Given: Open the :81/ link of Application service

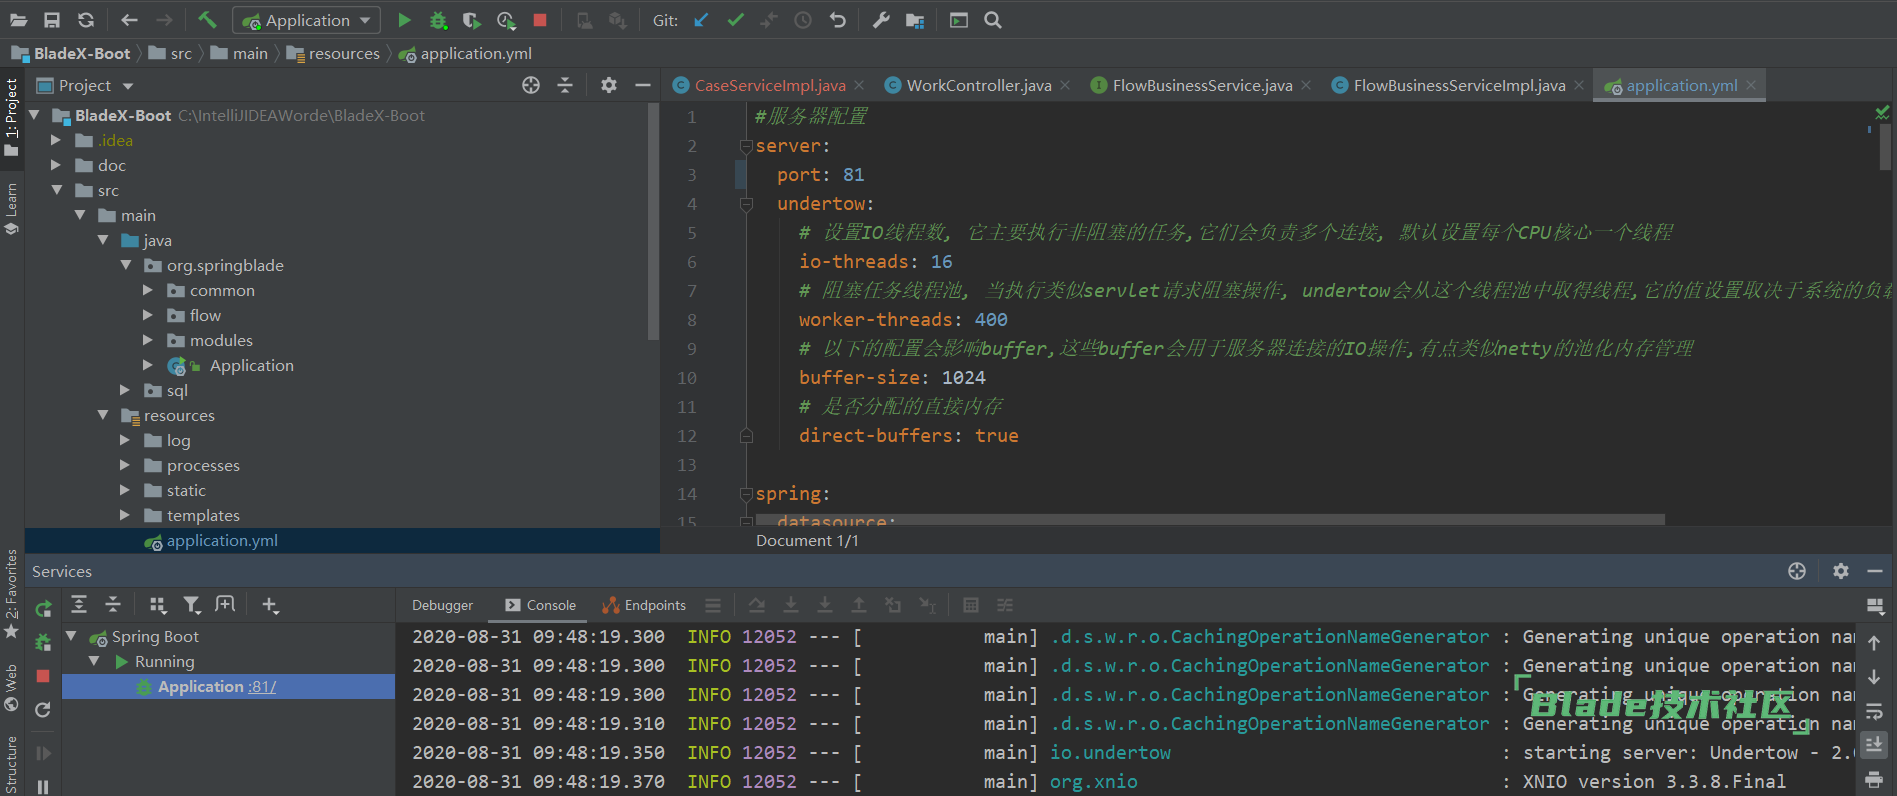Looking at the screenshot, I should 262,687.
